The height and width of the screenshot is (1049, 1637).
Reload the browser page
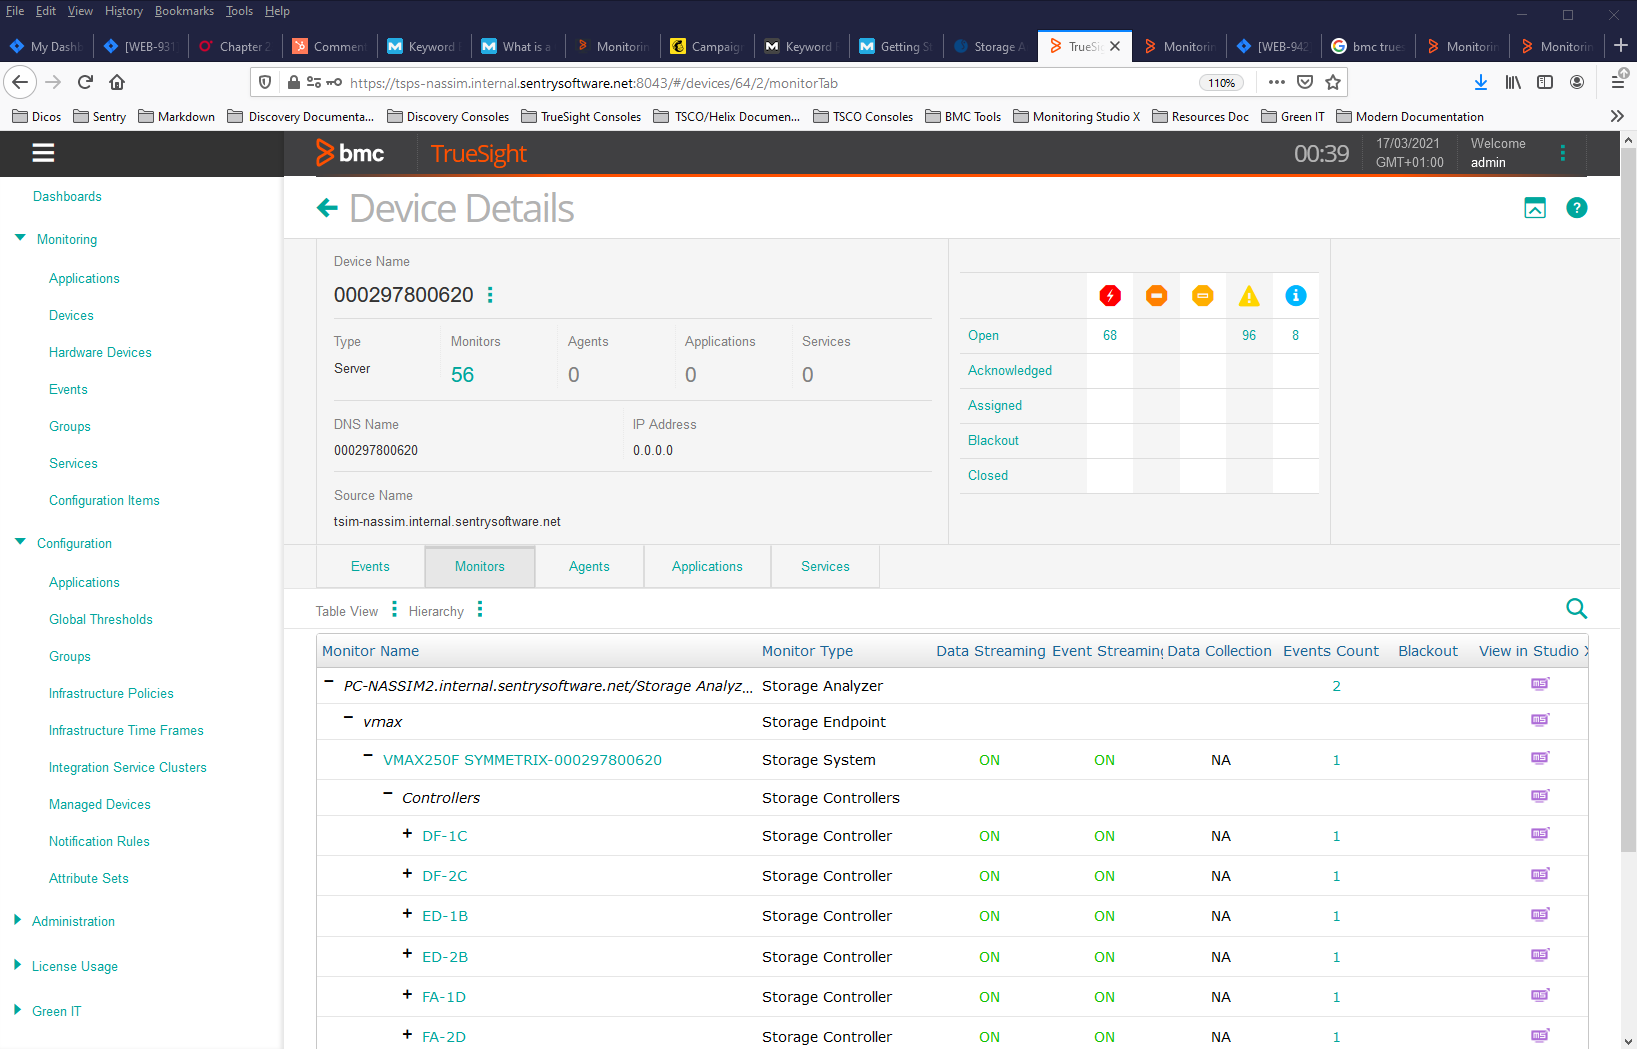click(85, 82)
